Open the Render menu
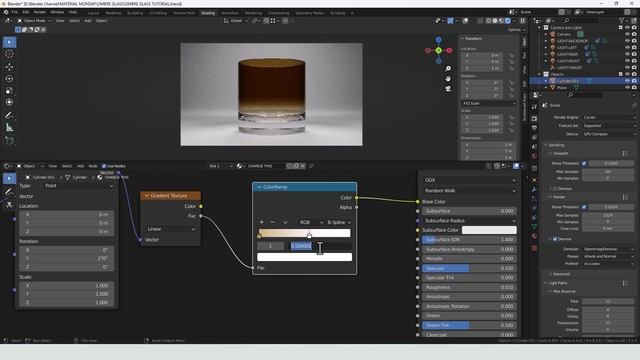This screenshot has height=360, width=640. pyautogui.click(x=40, y=12)
